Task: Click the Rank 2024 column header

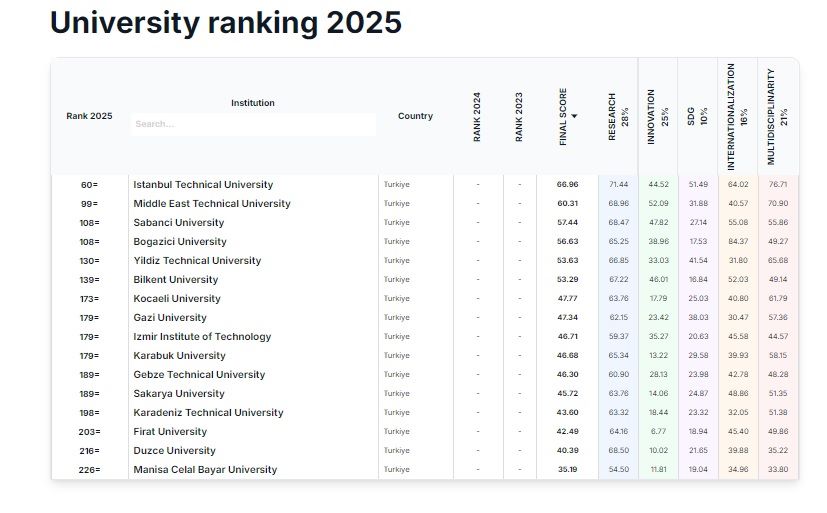Action: point(477,116)
